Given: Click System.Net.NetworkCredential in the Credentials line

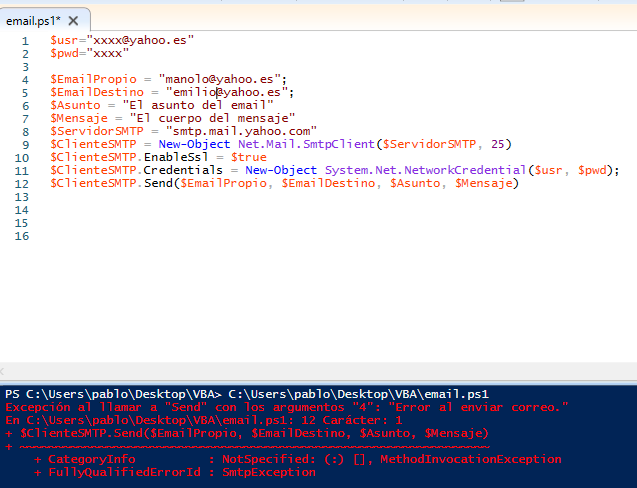Looking at the screenshot, I should coord(426,170).
